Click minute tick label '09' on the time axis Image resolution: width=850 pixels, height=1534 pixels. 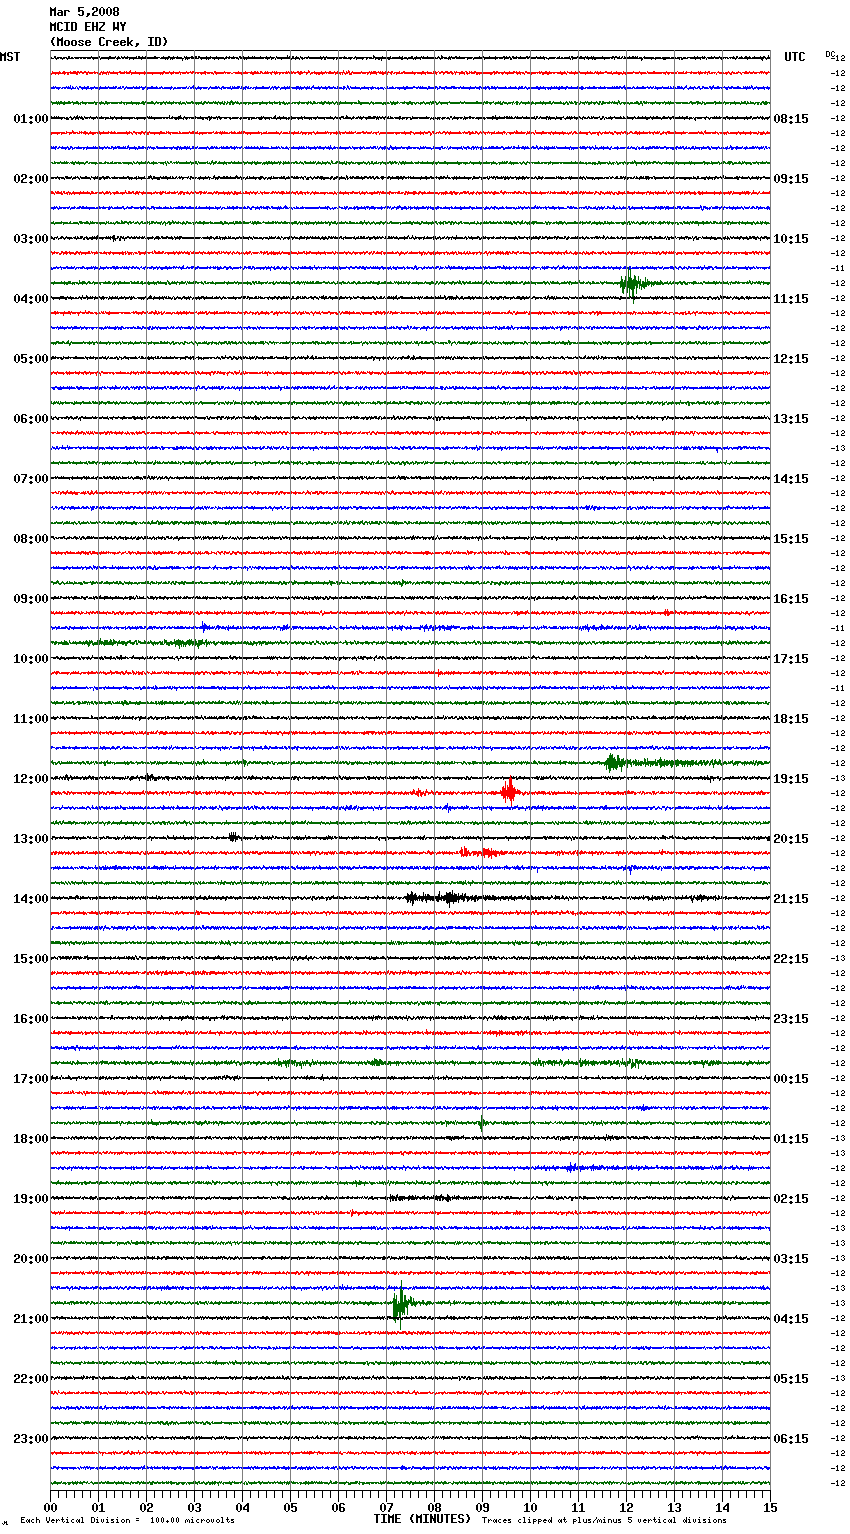pos(483,1507)
